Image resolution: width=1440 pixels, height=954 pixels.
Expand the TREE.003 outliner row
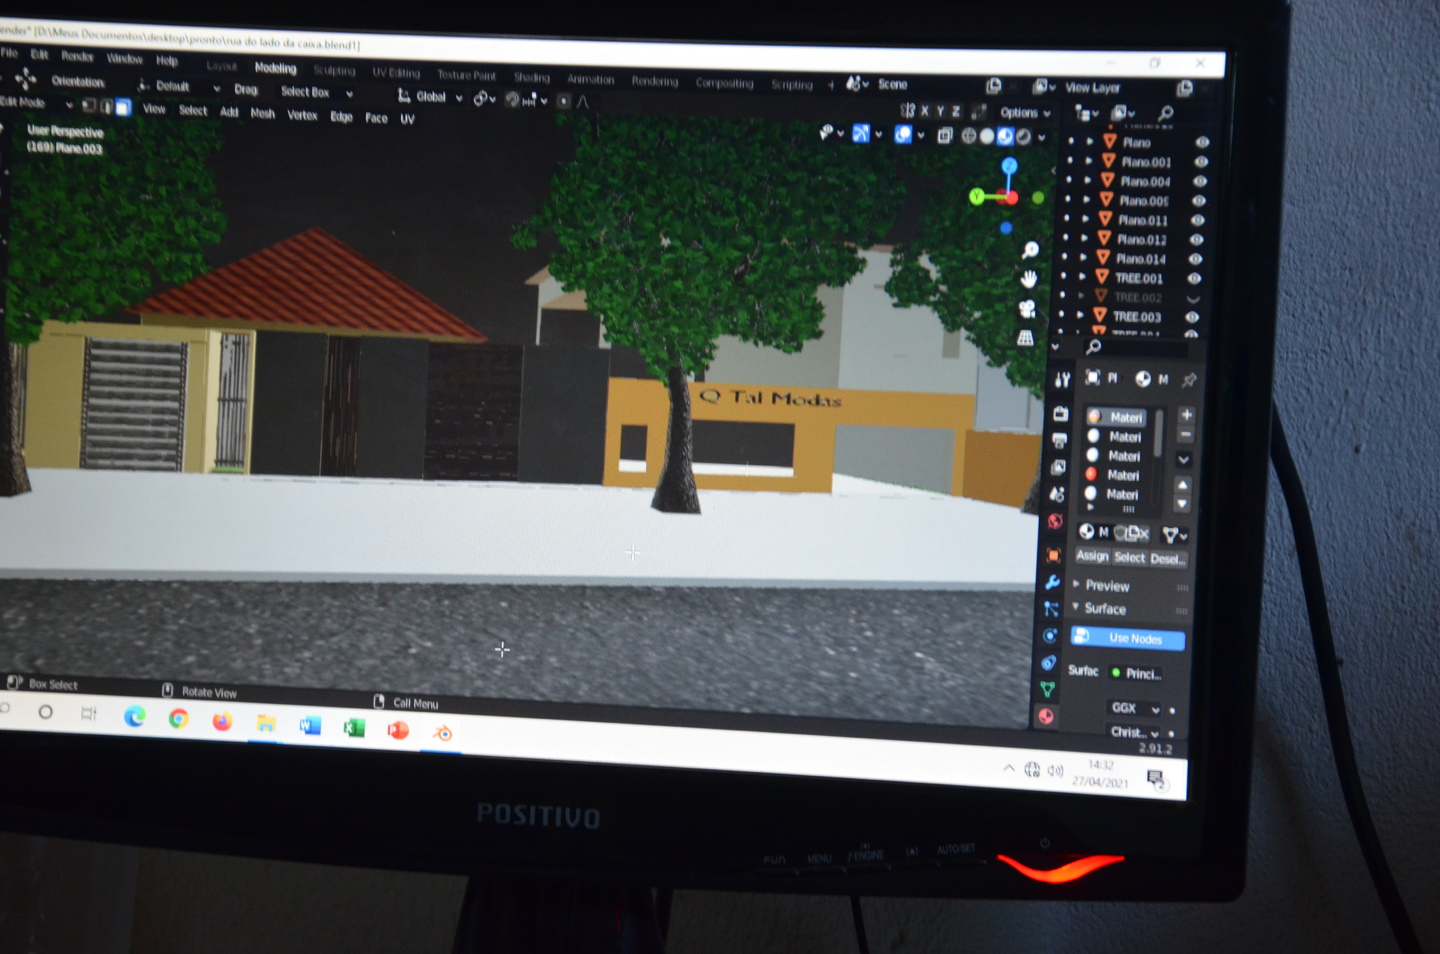1080,315
